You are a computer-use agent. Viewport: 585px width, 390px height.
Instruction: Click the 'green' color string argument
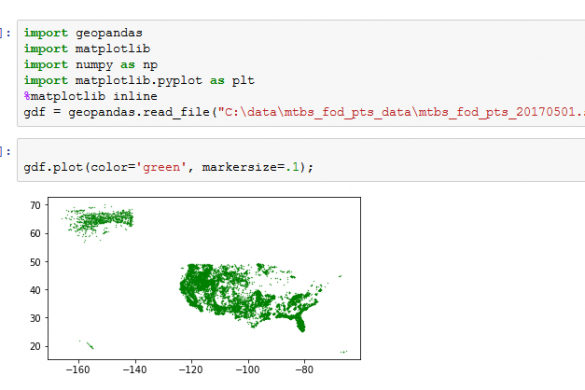(162, 167)
